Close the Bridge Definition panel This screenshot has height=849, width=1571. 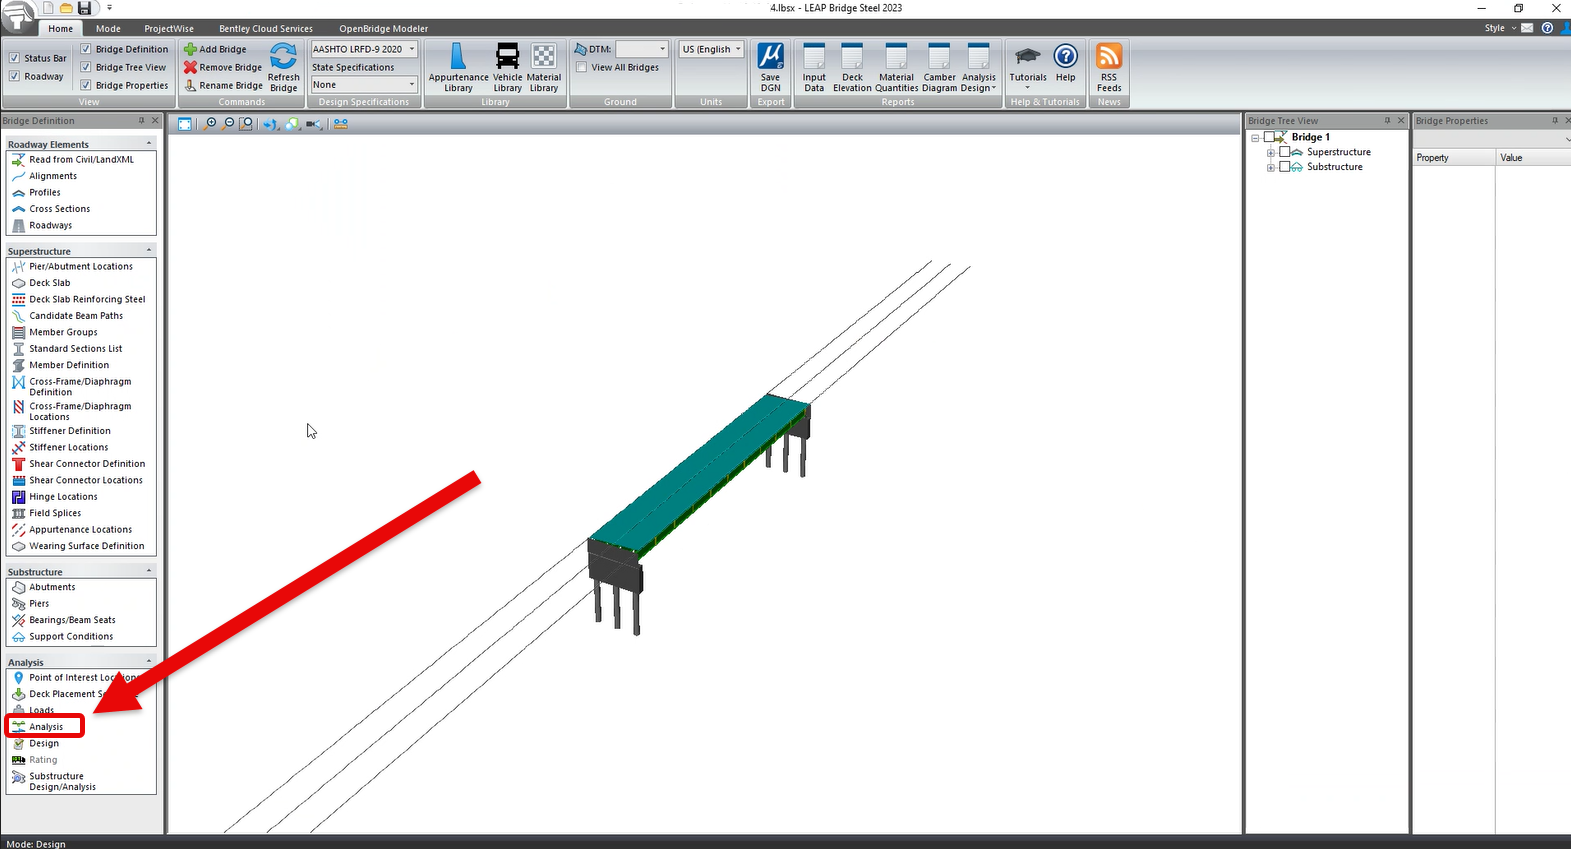point(155,121)
